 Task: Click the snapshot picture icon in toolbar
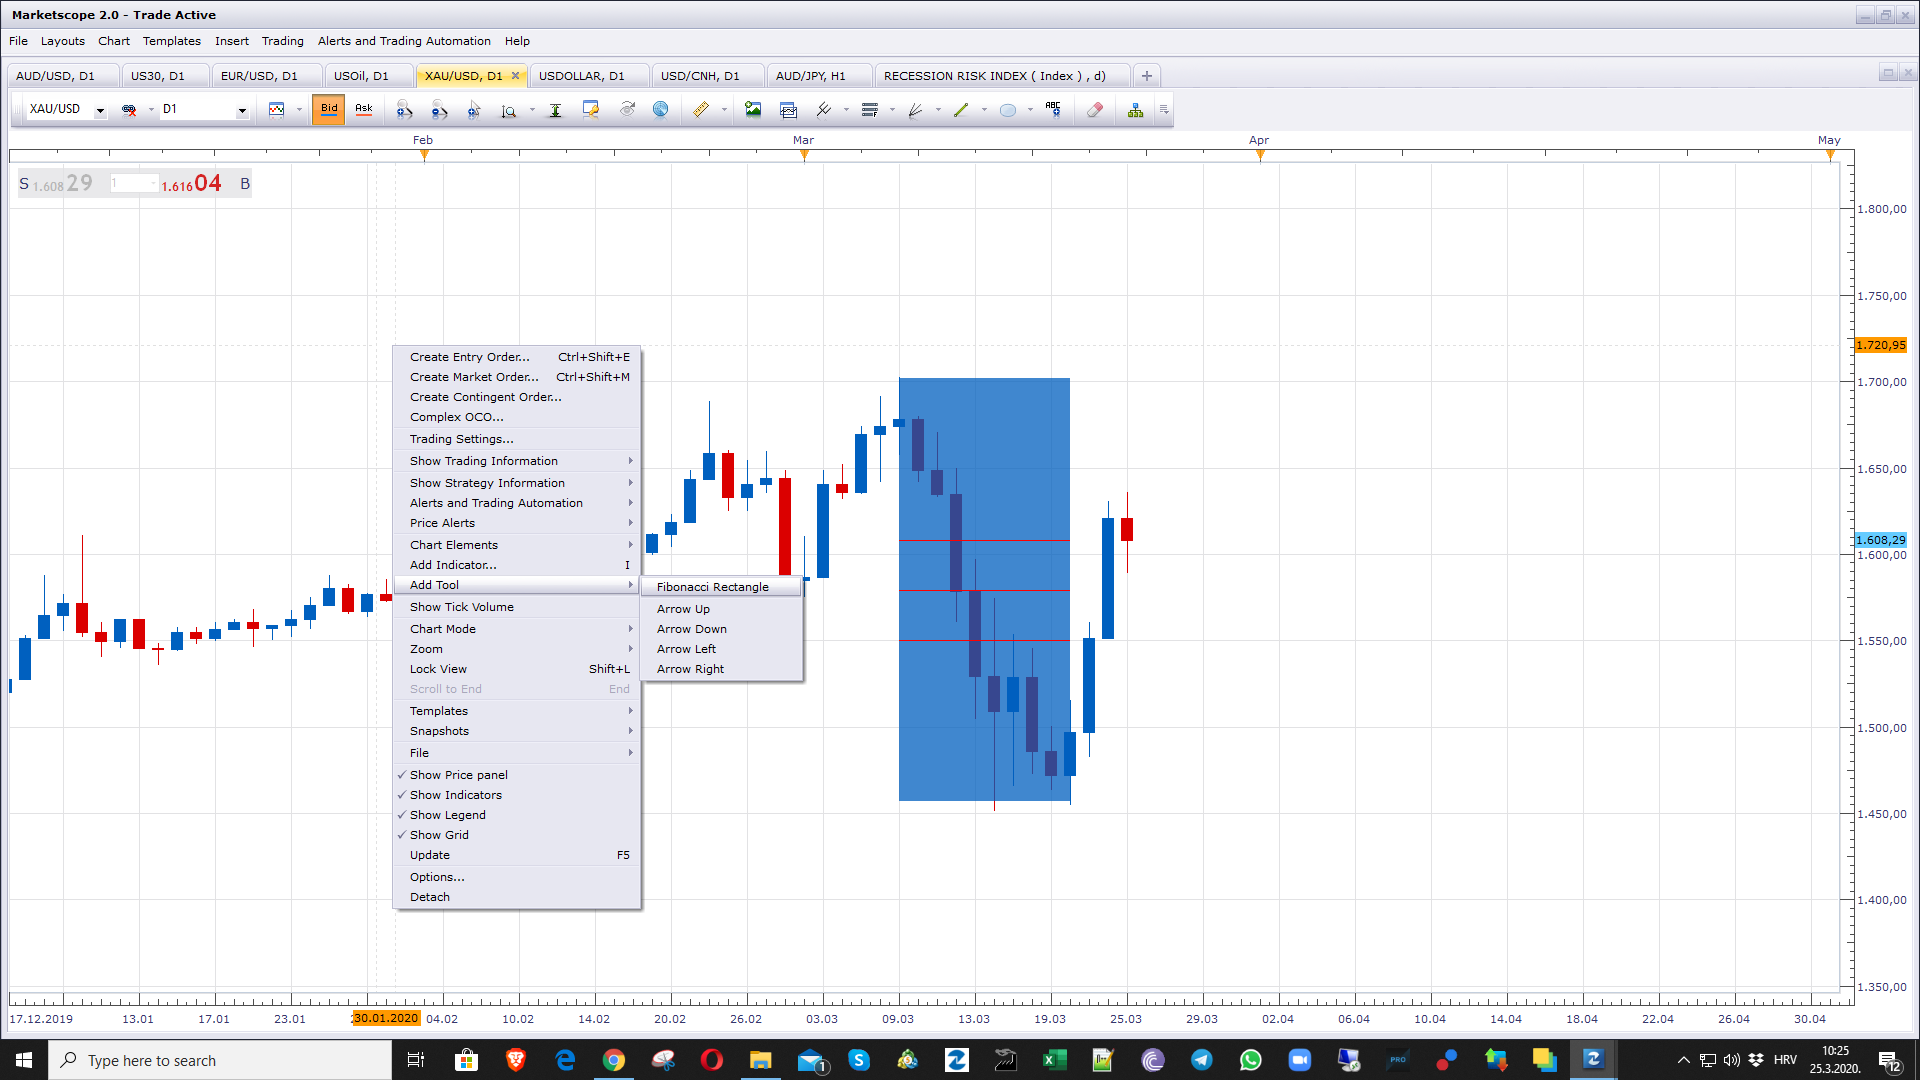[753, 110]
